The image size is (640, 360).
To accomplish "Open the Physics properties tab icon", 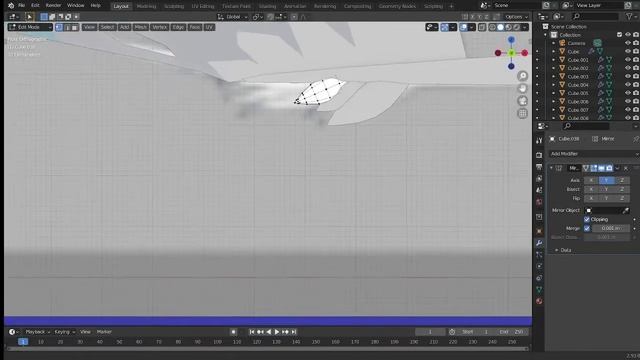I will click(x=539, y=266).
